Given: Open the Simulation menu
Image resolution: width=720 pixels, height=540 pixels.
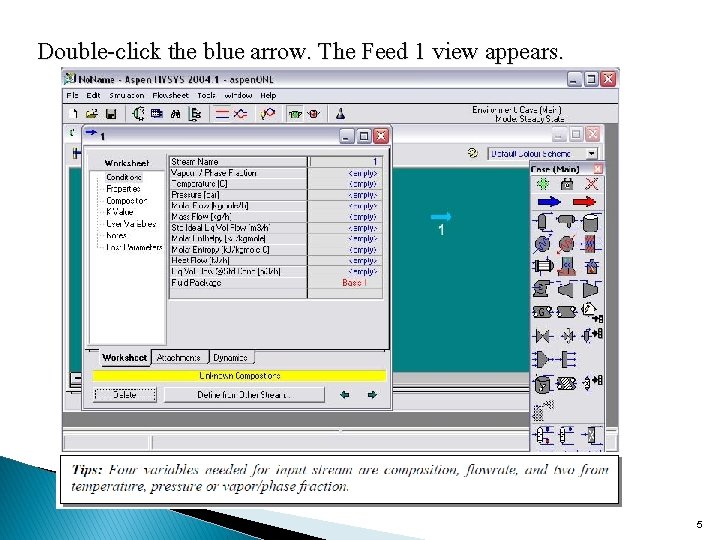Looking at the screenshot, I should (127, 96).
